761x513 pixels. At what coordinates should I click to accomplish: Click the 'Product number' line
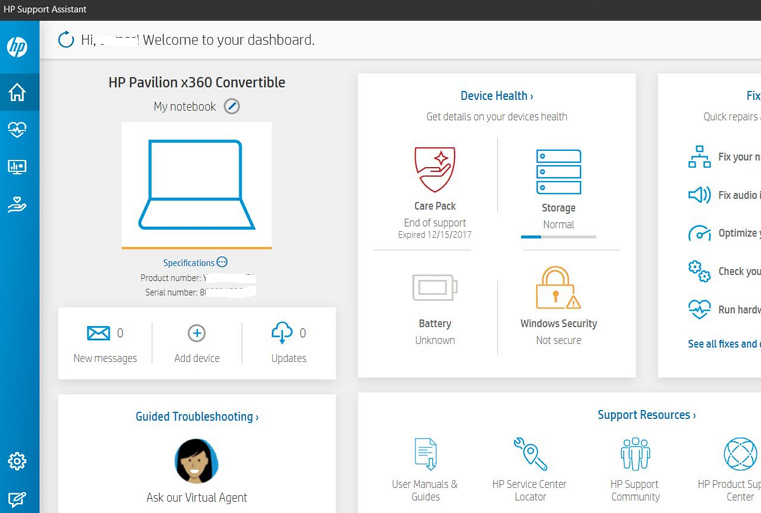point(198,278)
